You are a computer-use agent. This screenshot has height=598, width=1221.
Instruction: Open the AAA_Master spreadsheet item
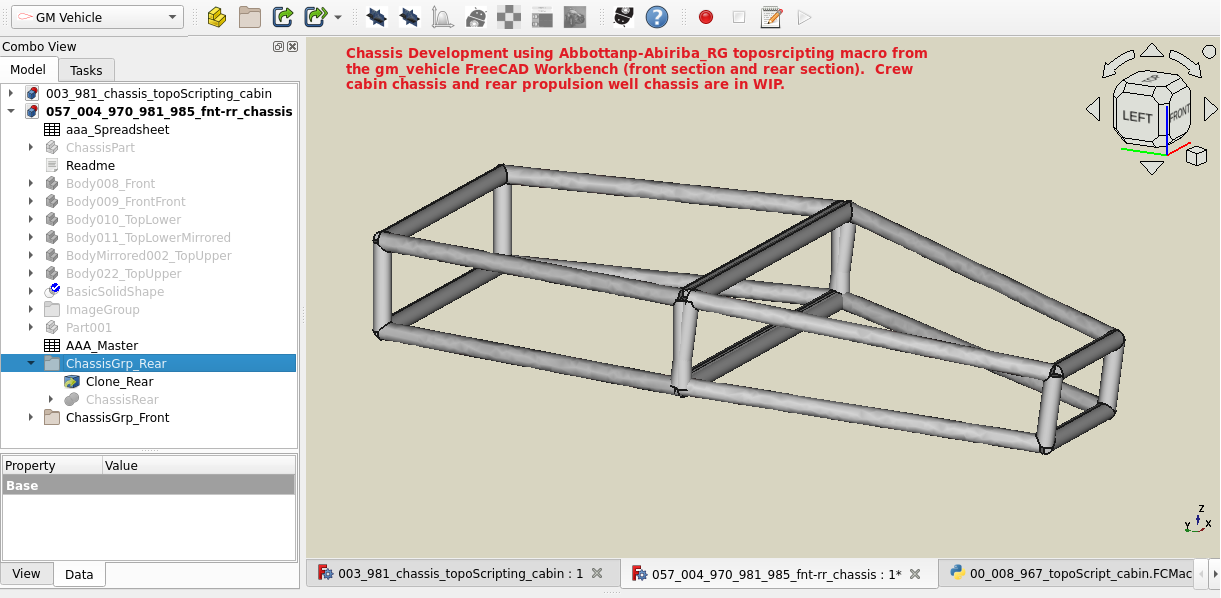pyautogui.click(x=101, y=346)
